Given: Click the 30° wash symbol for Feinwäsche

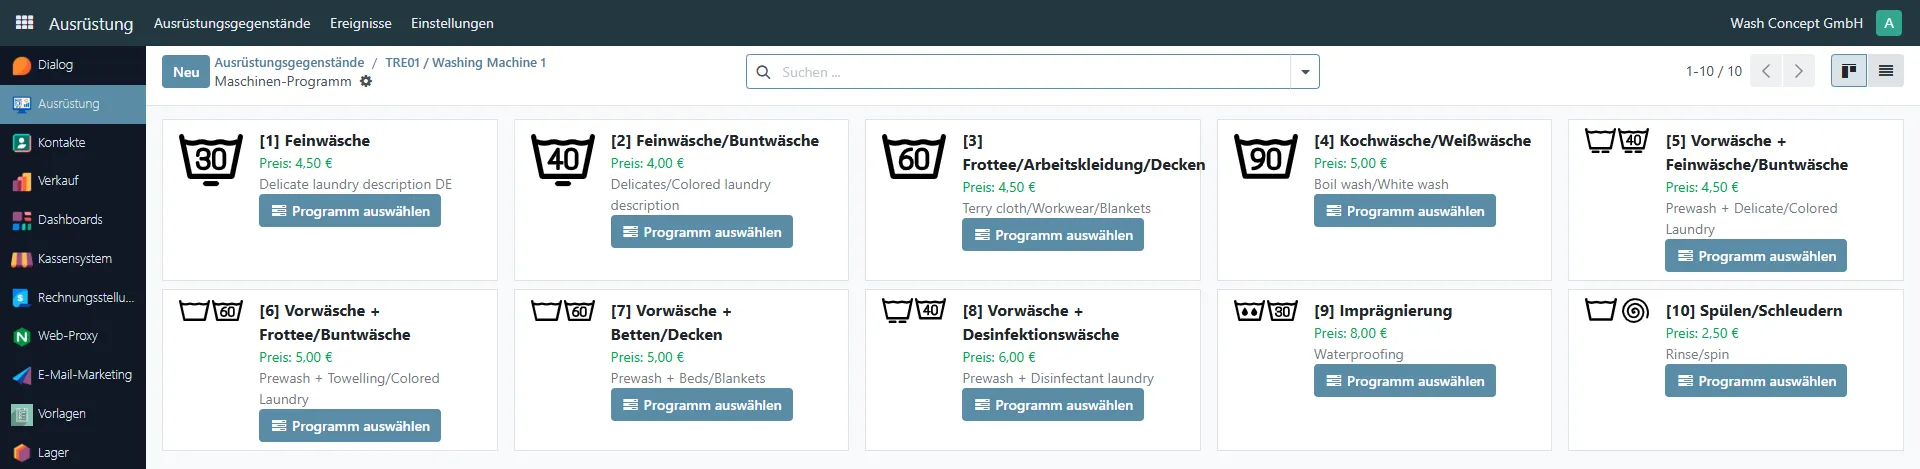Looking at the screenshot, I should tap(210, 160).
